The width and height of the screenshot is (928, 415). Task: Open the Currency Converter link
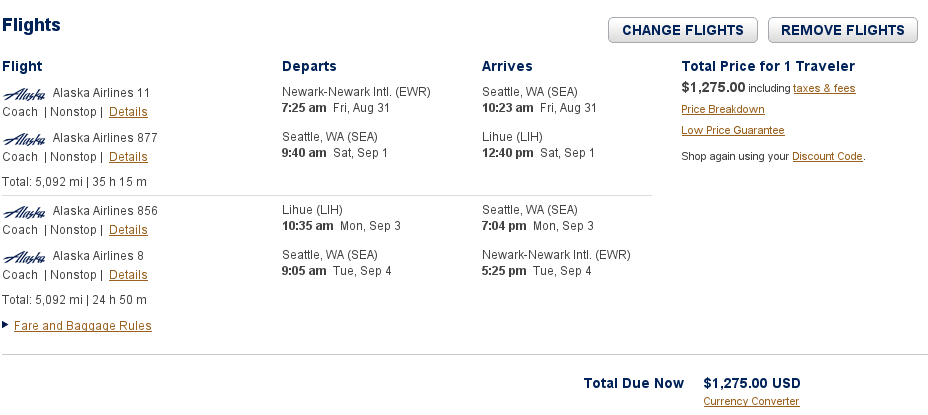tap(751, 402)
